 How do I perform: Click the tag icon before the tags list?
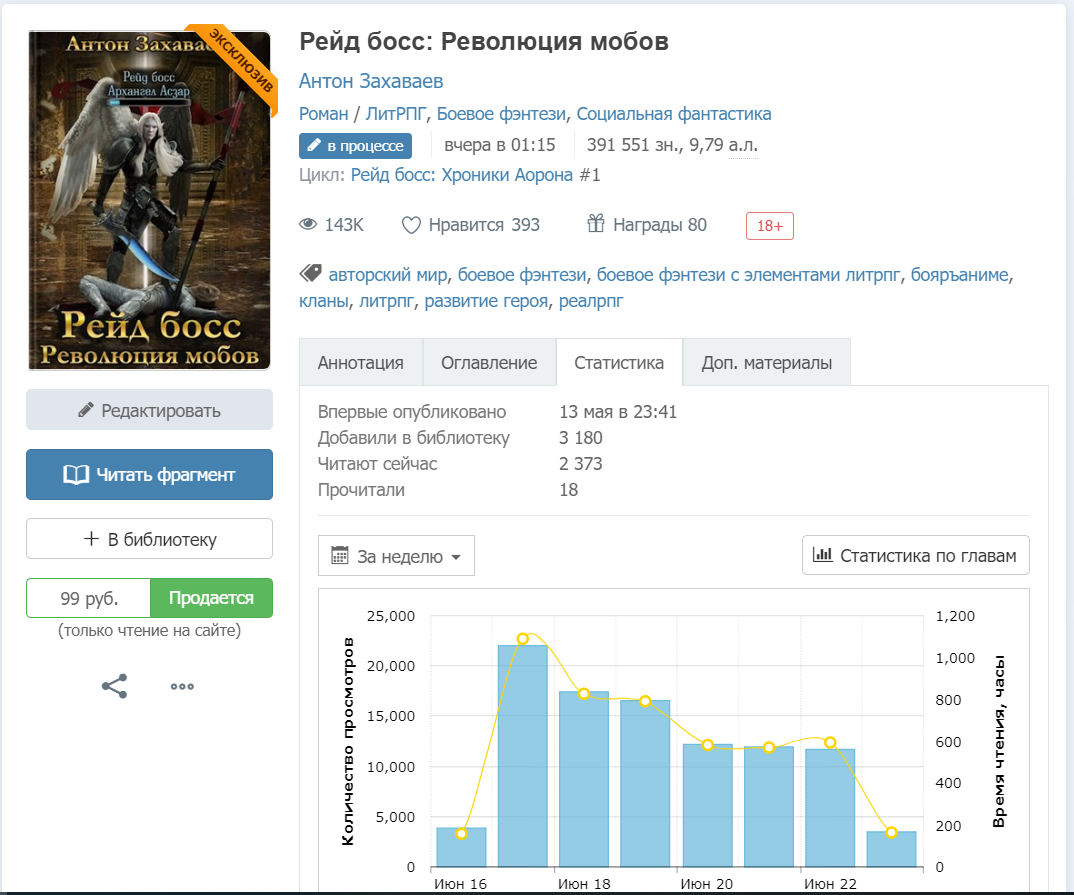310,273
